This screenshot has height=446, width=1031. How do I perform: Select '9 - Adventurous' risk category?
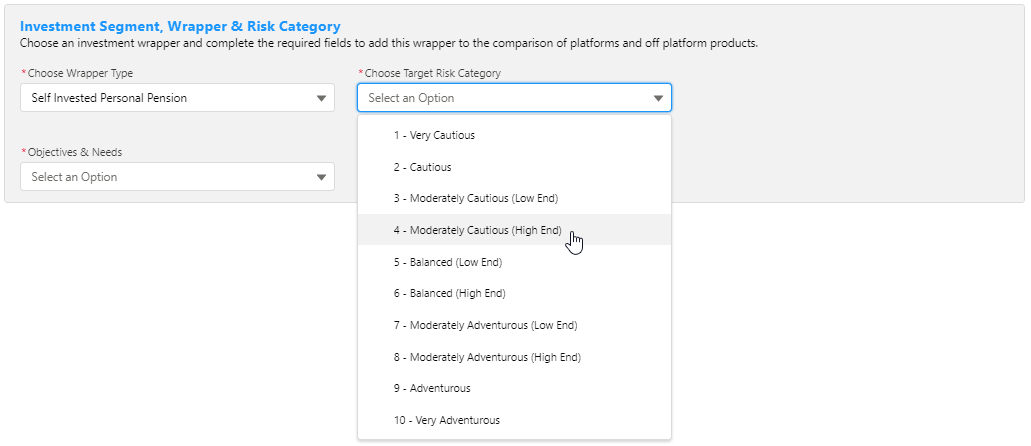pos(431,388)
